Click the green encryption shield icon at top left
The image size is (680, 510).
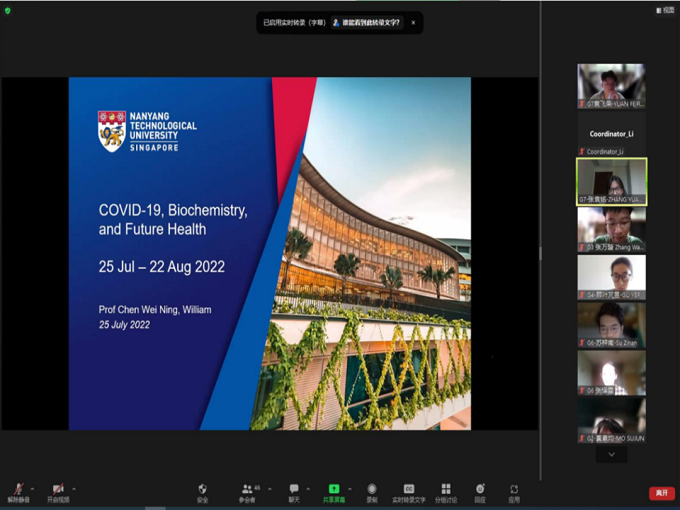tap(8, 10)
